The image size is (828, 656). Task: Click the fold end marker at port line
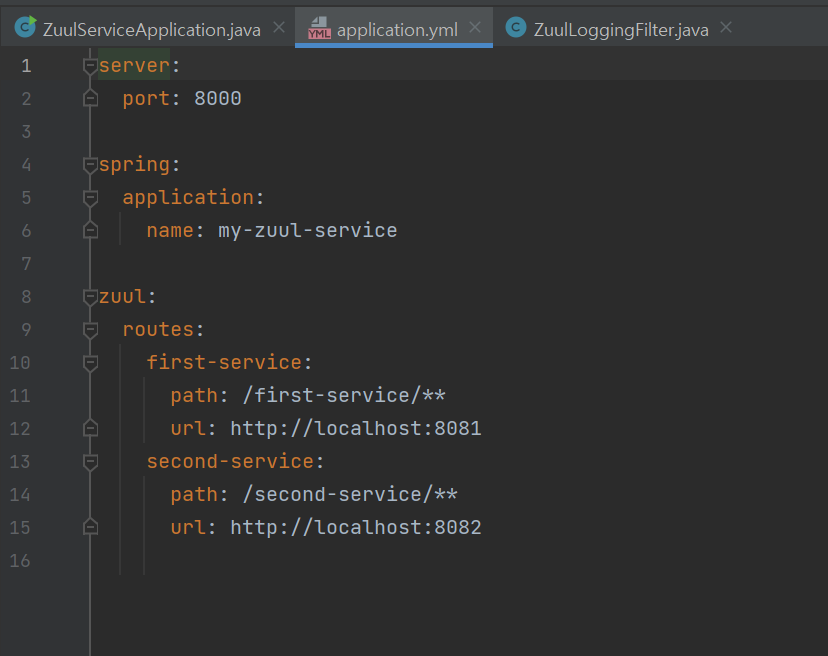point(90,98)
